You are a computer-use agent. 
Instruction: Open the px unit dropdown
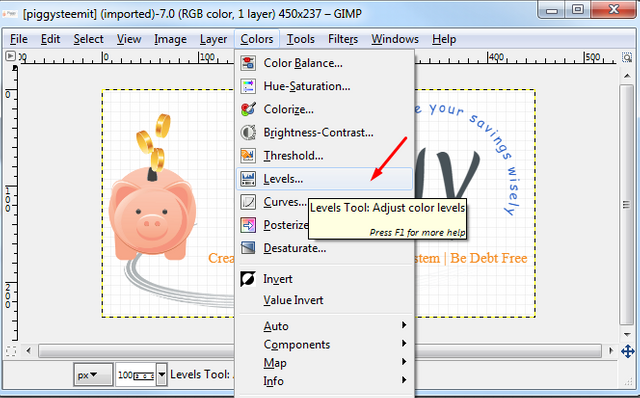click(x=93, y=374)
